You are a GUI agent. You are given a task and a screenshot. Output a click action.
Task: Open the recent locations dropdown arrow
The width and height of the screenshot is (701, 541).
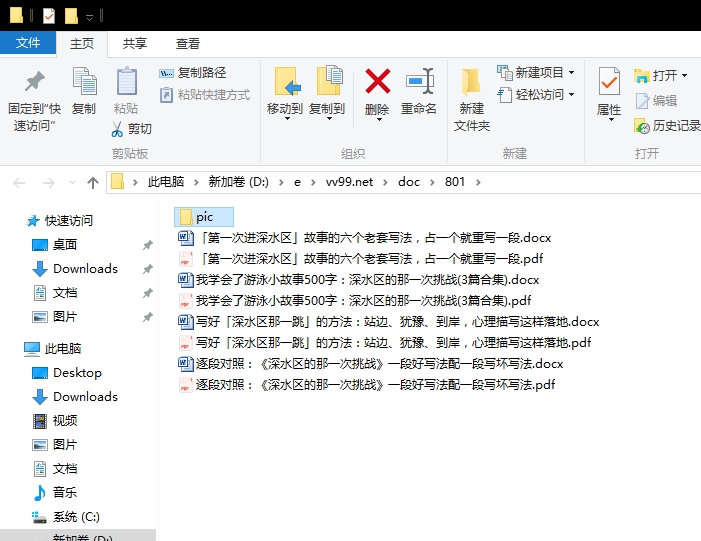click(72, 182)
